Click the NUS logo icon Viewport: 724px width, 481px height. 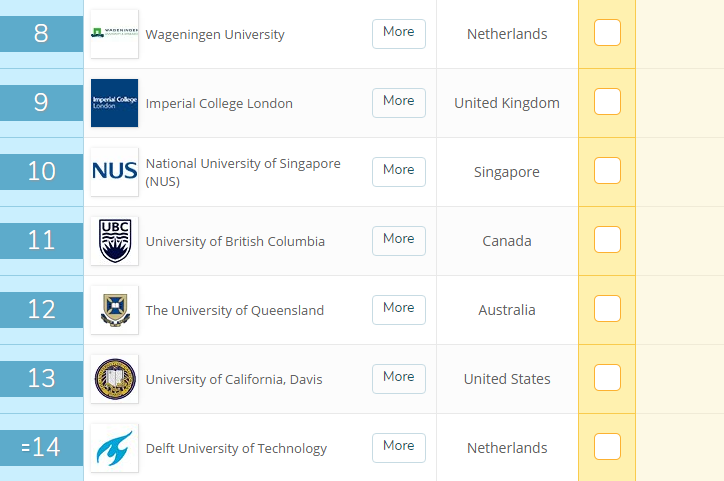tap(114, 172)
